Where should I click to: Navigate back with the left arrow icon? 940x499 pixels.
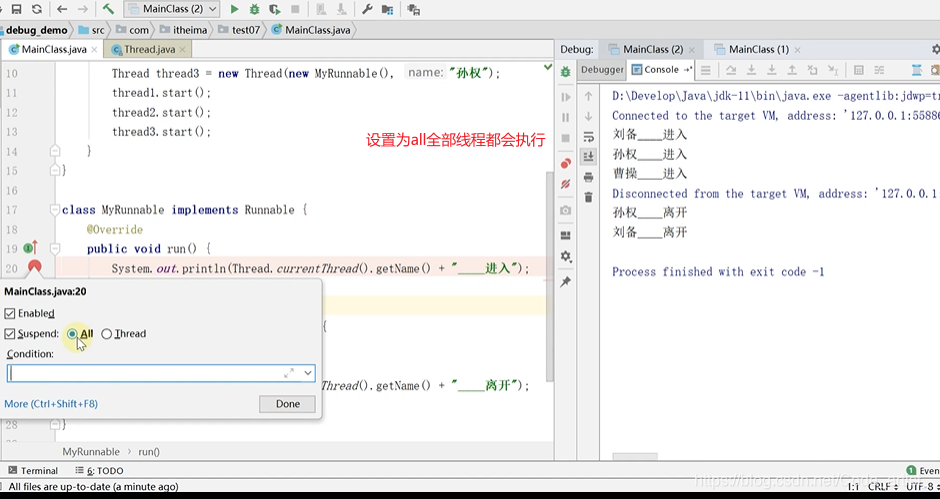[62, 9]
